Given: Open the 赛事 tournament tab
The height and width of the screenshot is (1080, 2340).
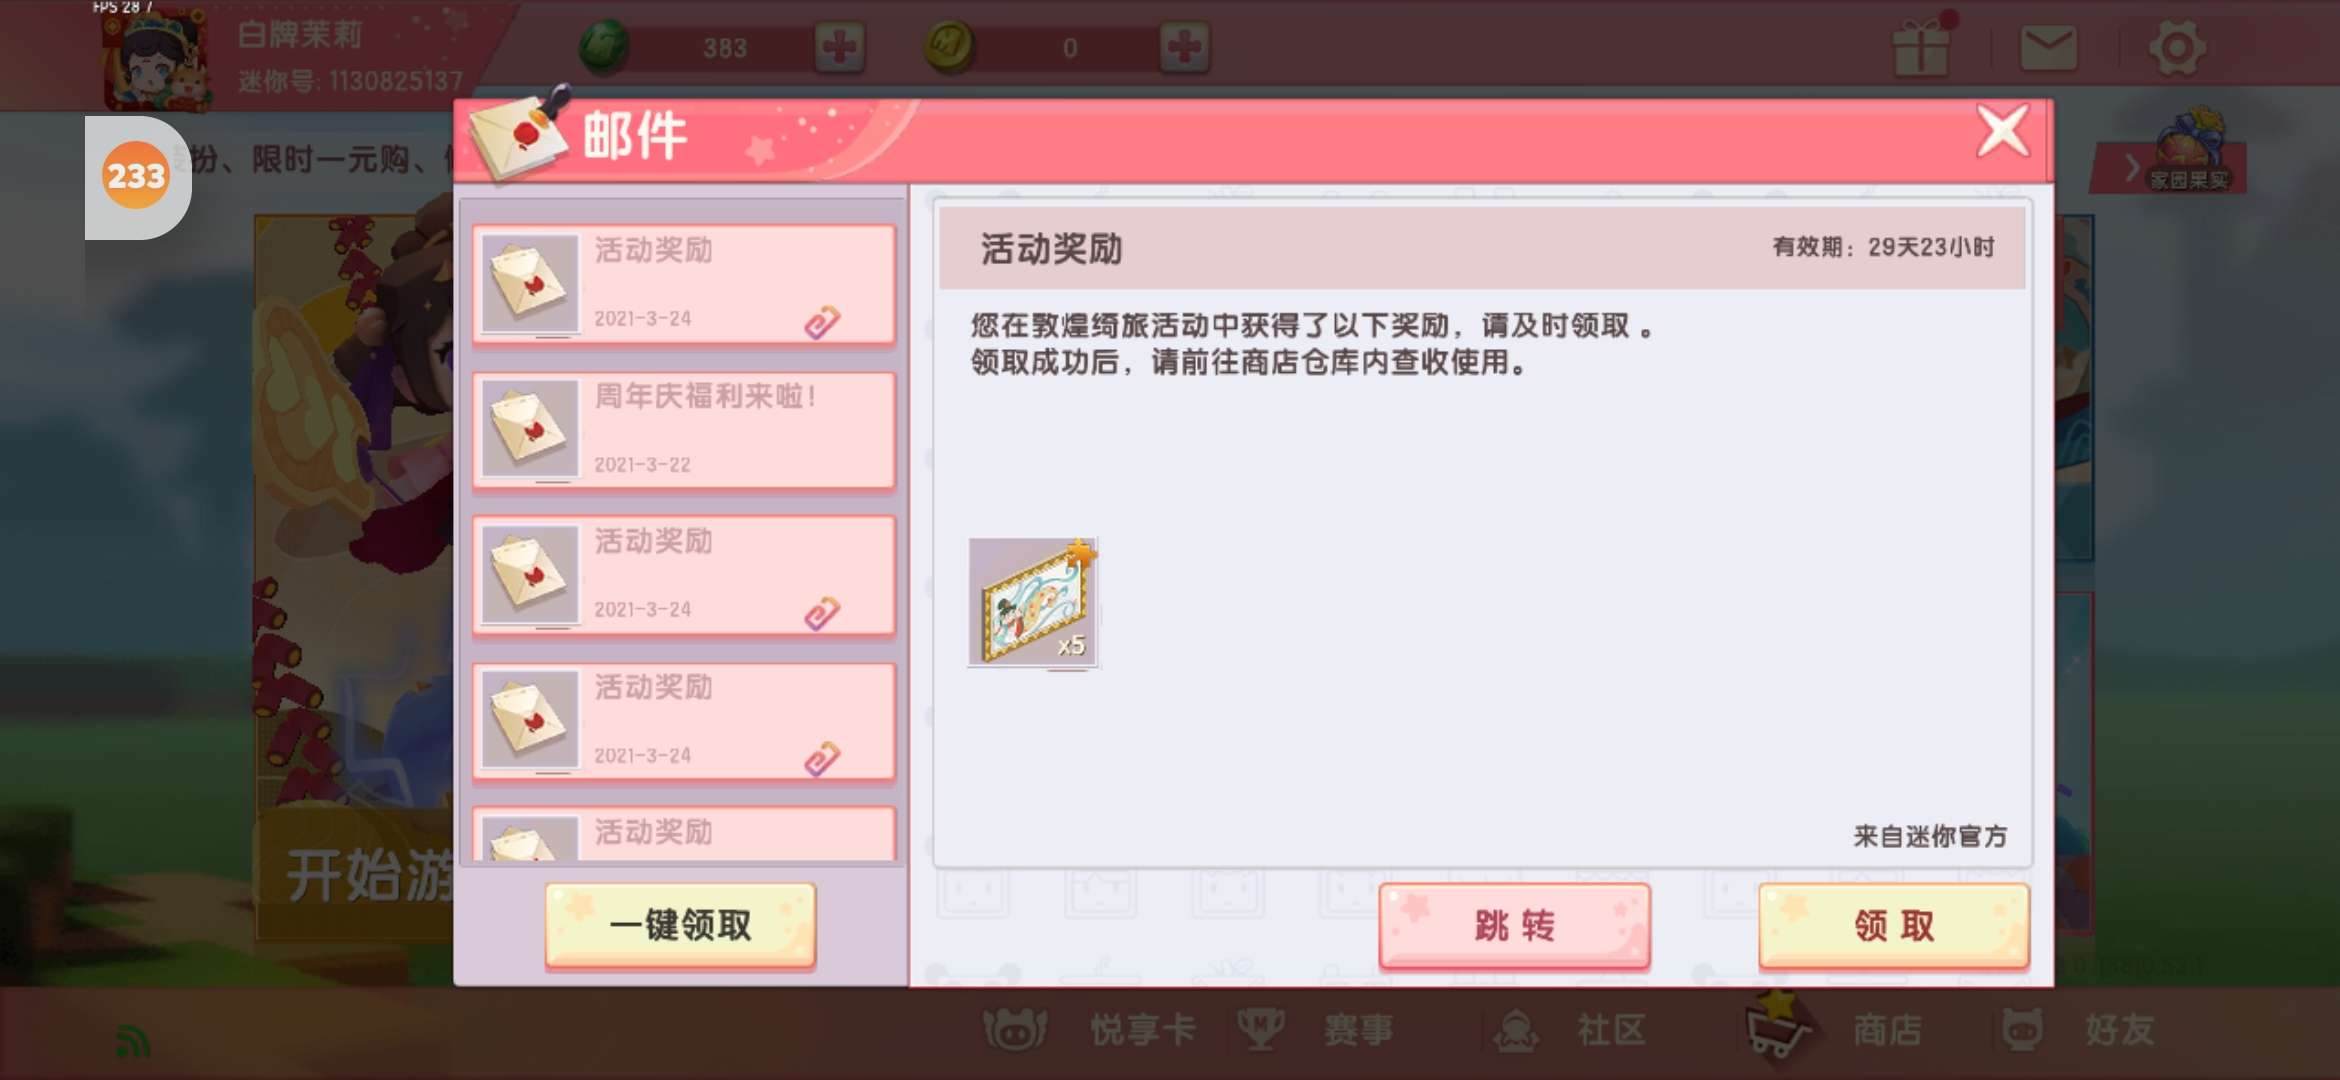Looking at the screenshot, I should click(1315, 1030).
